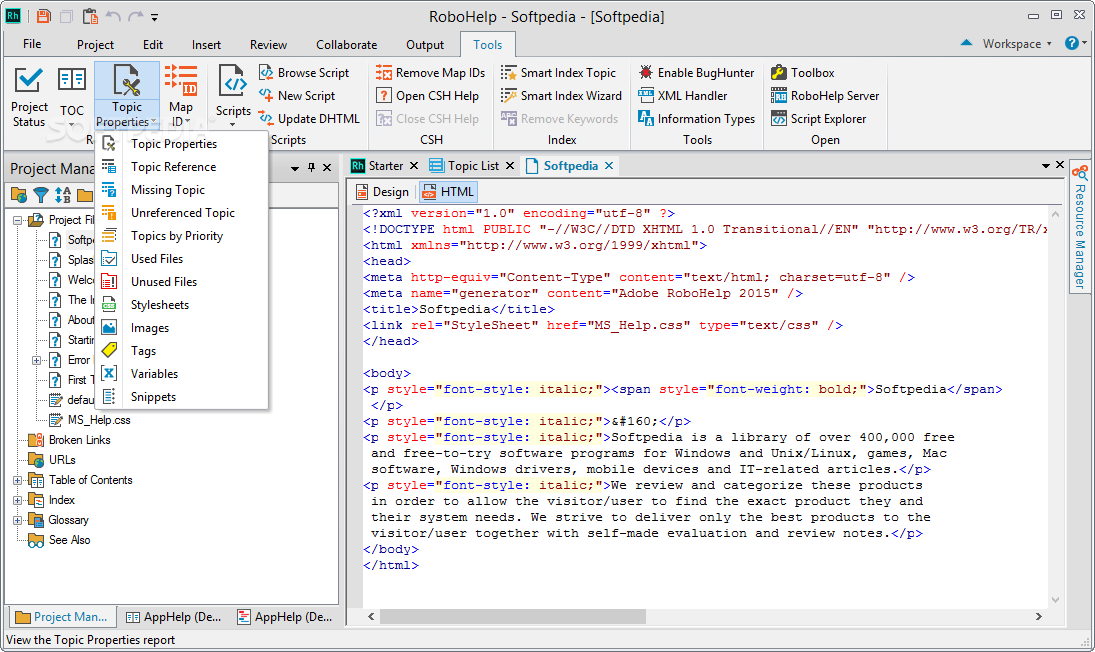
Task: Open Project Manager panel options dropdown
Action: 295,168
